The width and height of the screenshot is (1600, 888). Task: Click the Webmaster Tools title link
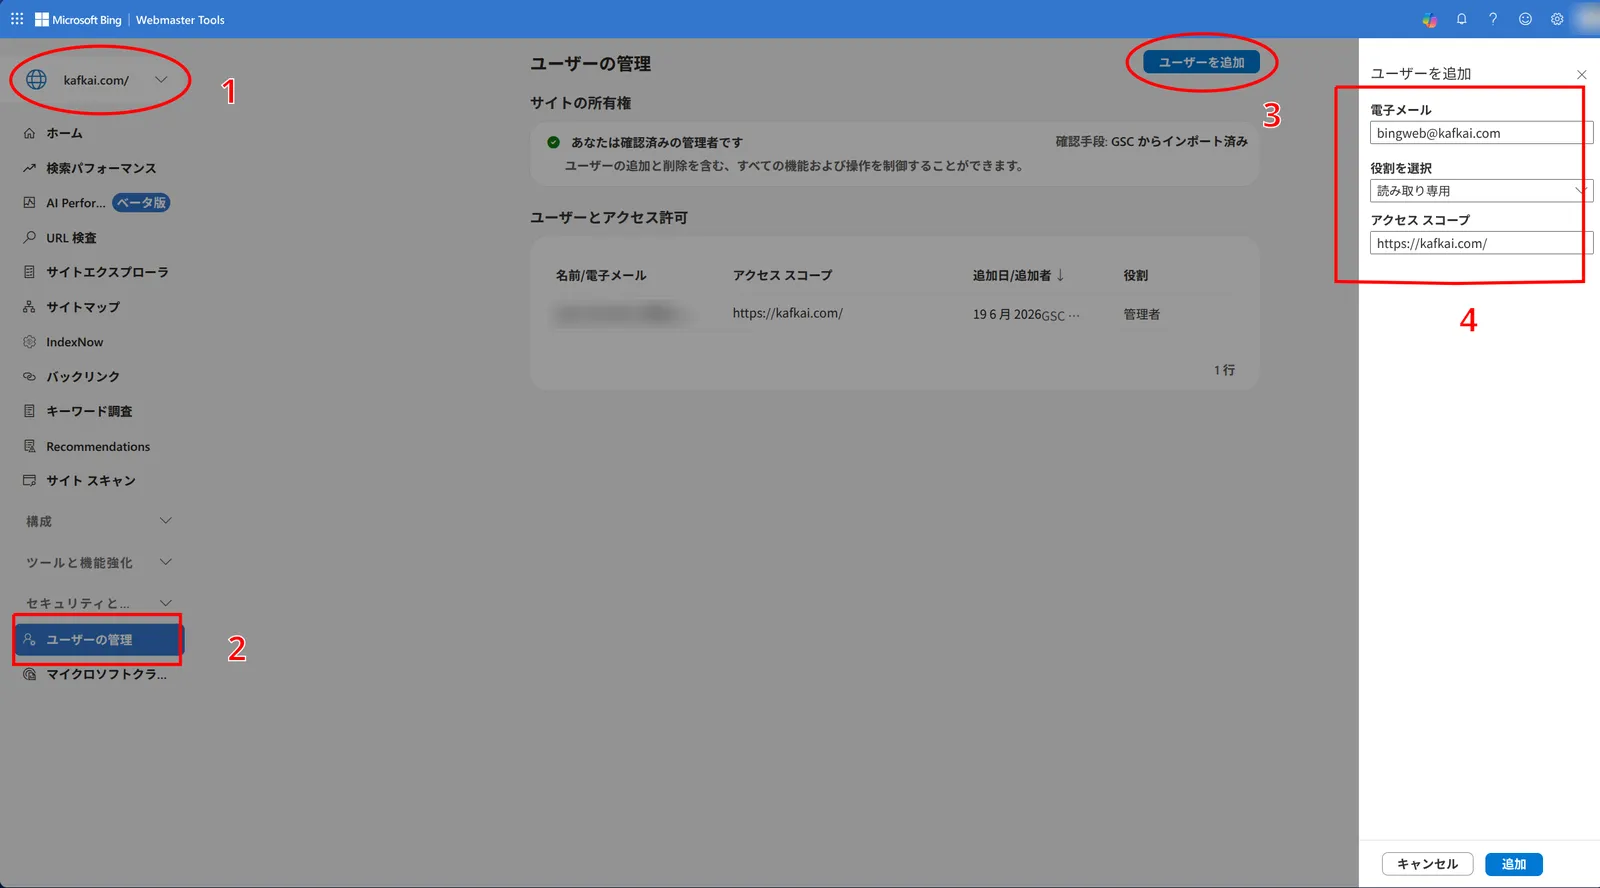(x=180, y=20)
